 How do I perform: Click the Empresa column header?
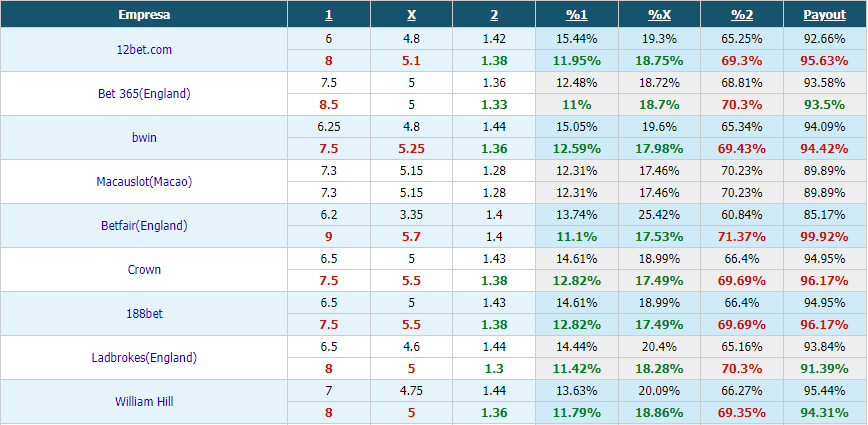point(144,15)
